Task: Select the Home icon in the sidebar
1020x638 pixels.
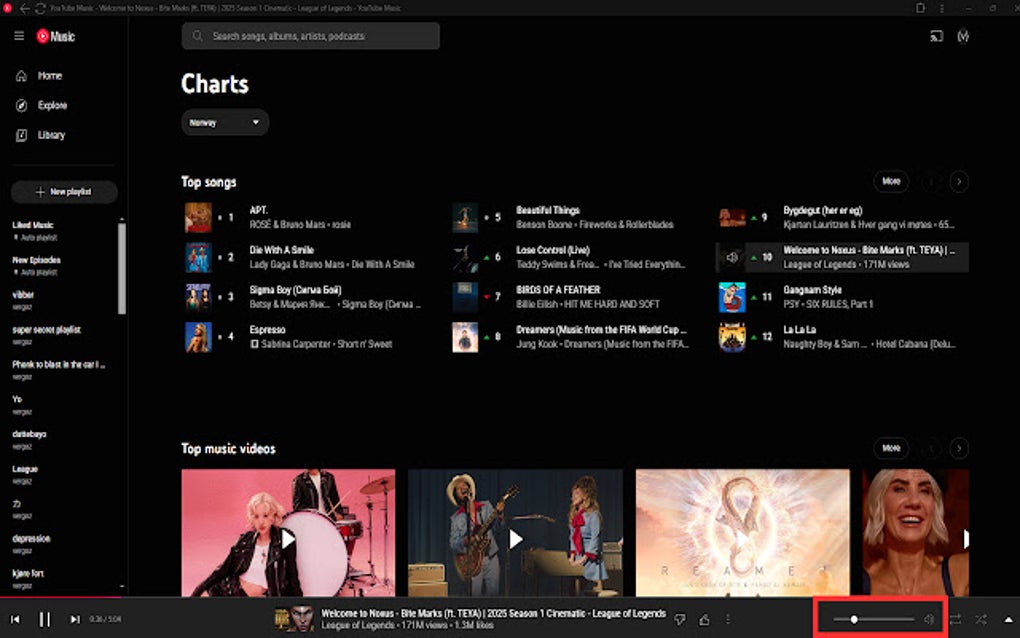Action: coord(20,75)
